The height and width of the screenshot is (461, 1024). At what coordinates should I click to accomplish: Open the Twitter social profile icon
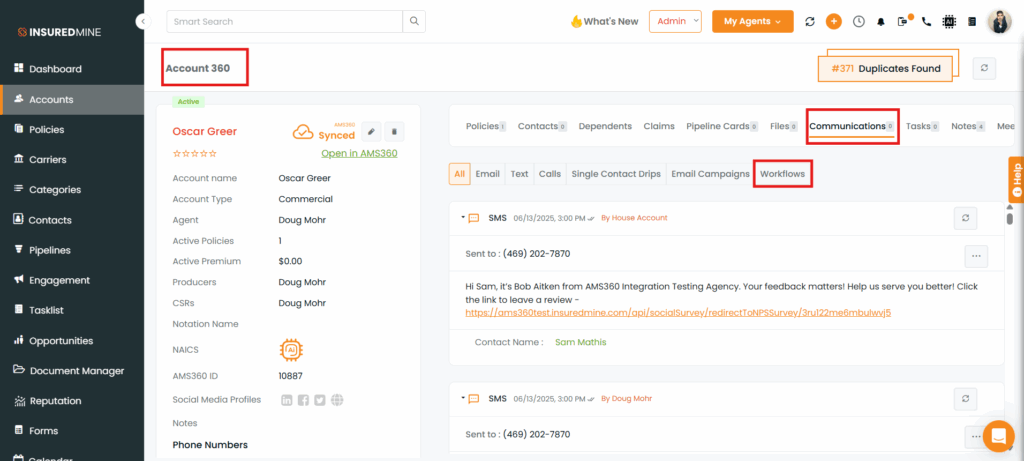pos(319,400)
